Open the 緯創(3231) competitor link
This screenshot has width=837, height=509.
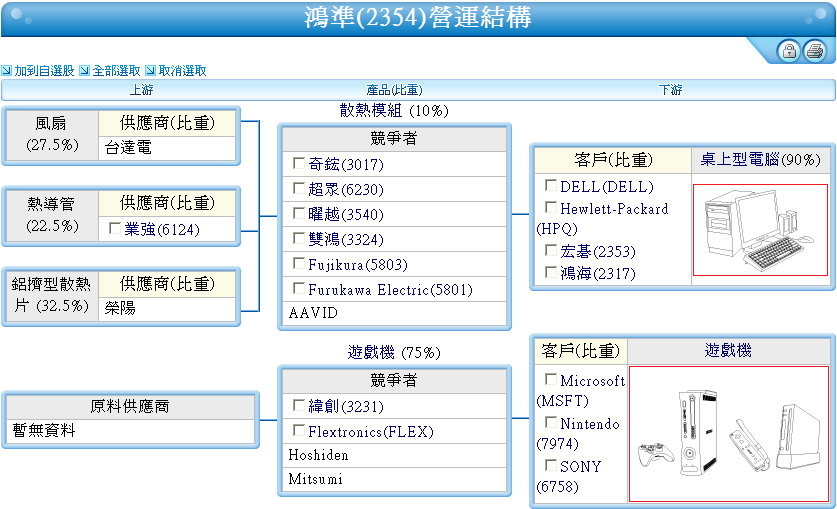[346, 407]
